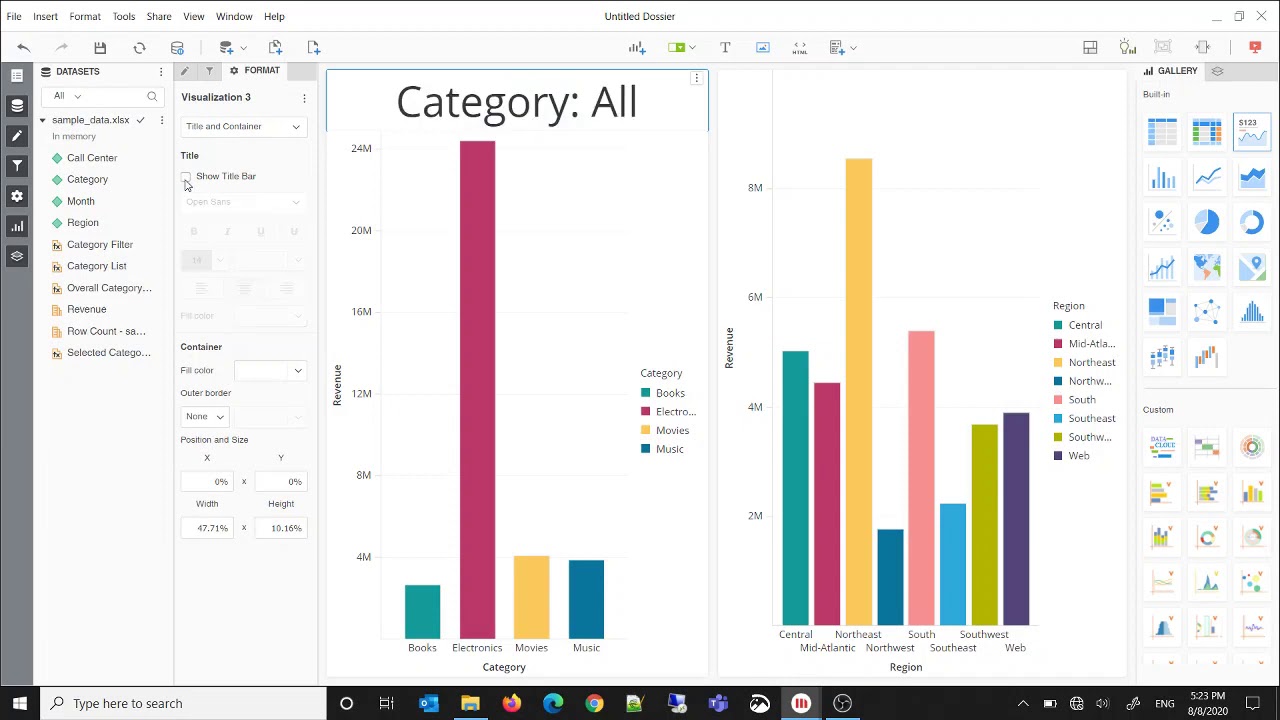
Task: Click the Add Page icon
Action: coord(313,47)
